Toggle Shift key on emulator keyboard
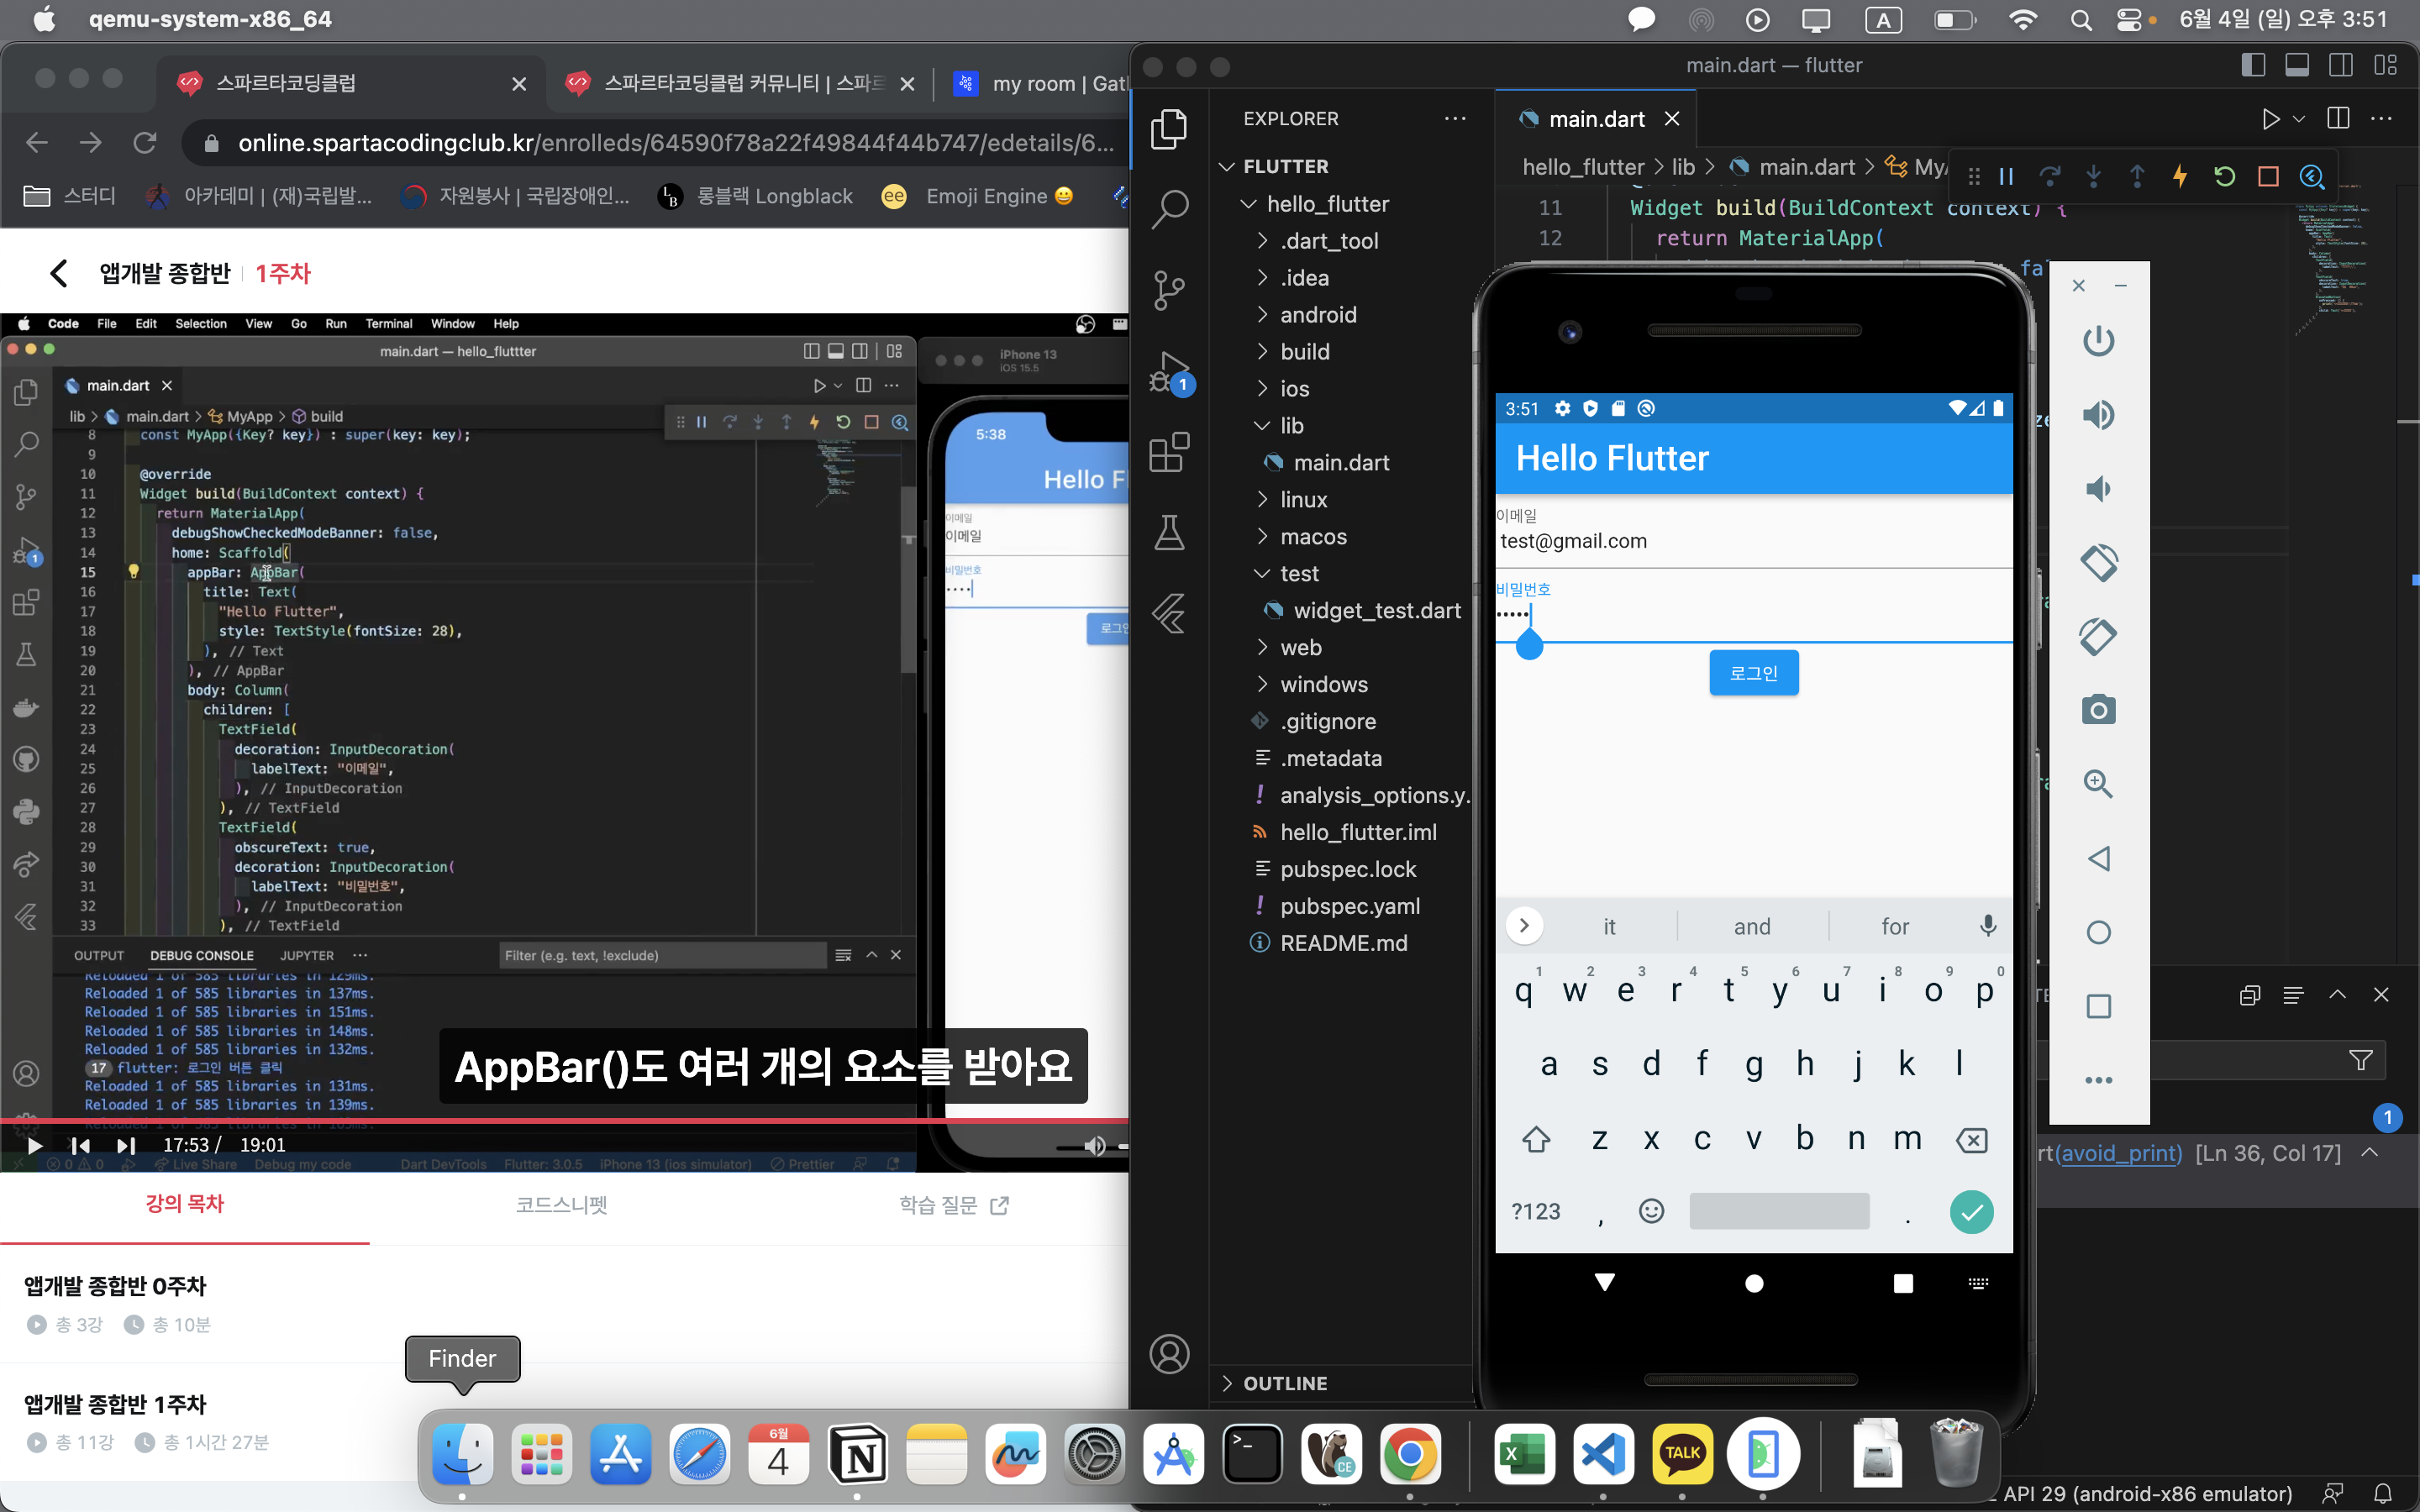2420x1512 pixels. [x=1536, y=1139]
